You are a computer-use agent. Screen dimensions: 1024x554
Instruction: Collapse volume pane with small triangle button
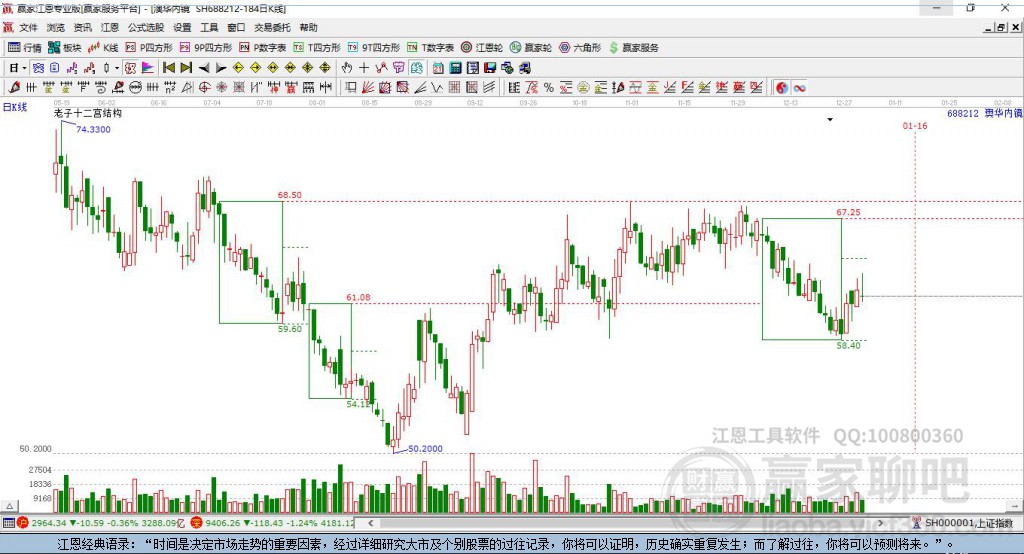[x=10, y=506]
